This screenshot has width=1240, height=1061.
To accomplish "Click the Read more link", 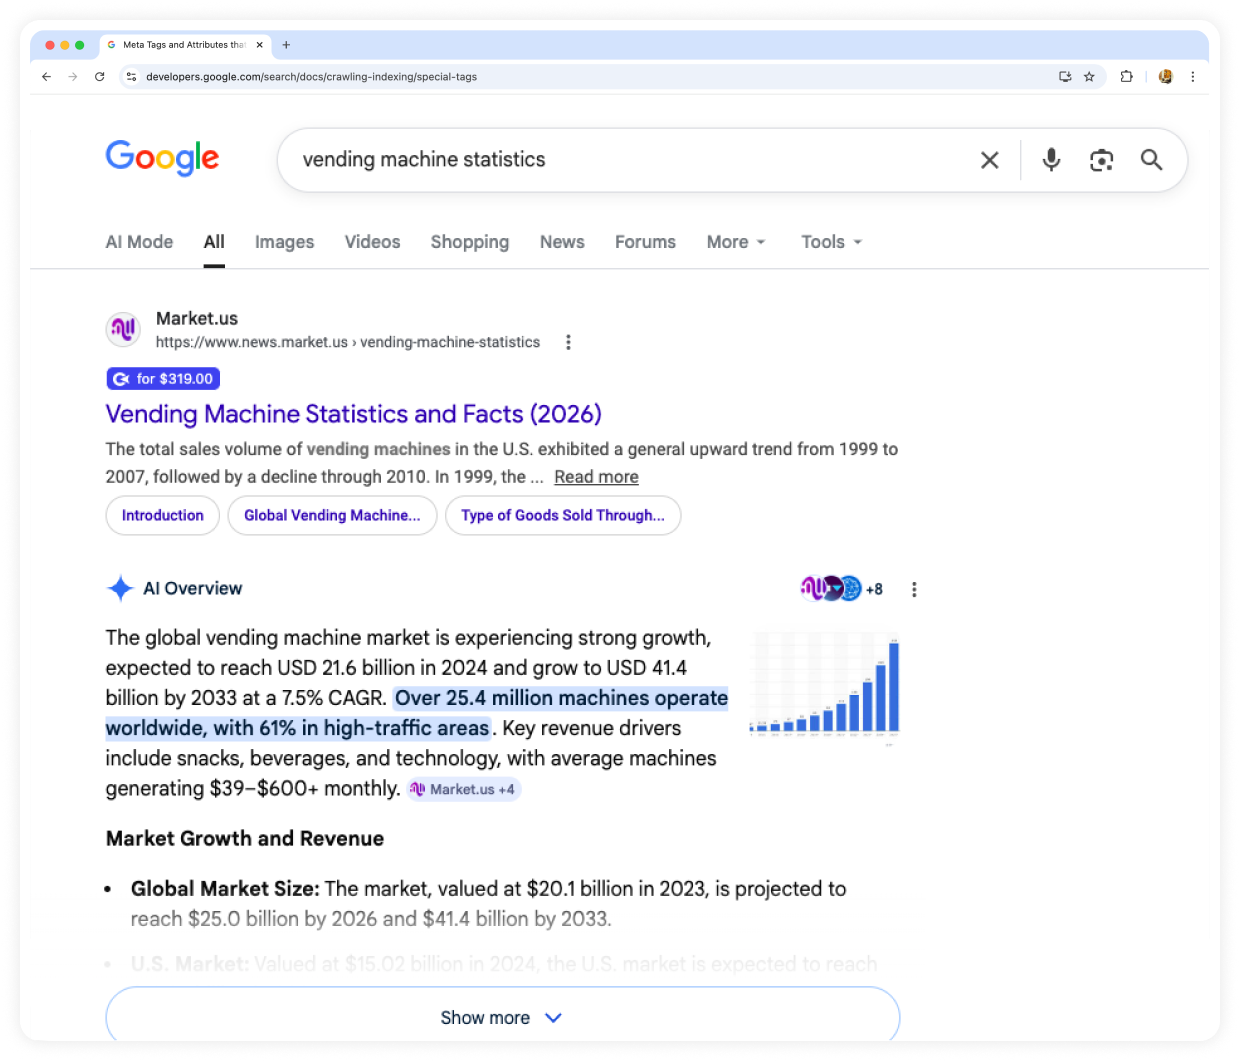I will (x=596, y=477).
